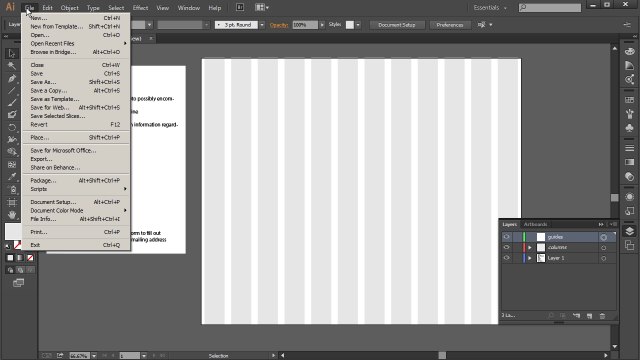
Task: Target the Layer 1 circle
Action: (604, 258)
